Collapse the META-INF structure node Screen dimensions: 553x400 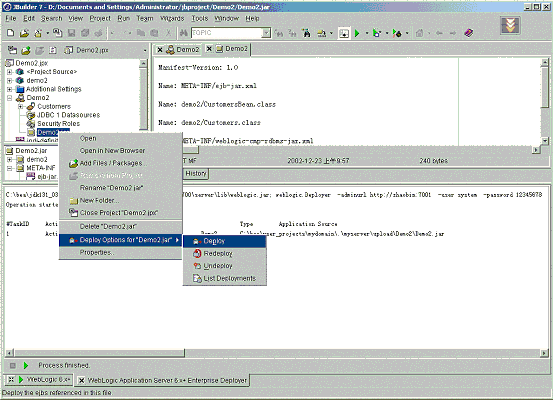10,168
